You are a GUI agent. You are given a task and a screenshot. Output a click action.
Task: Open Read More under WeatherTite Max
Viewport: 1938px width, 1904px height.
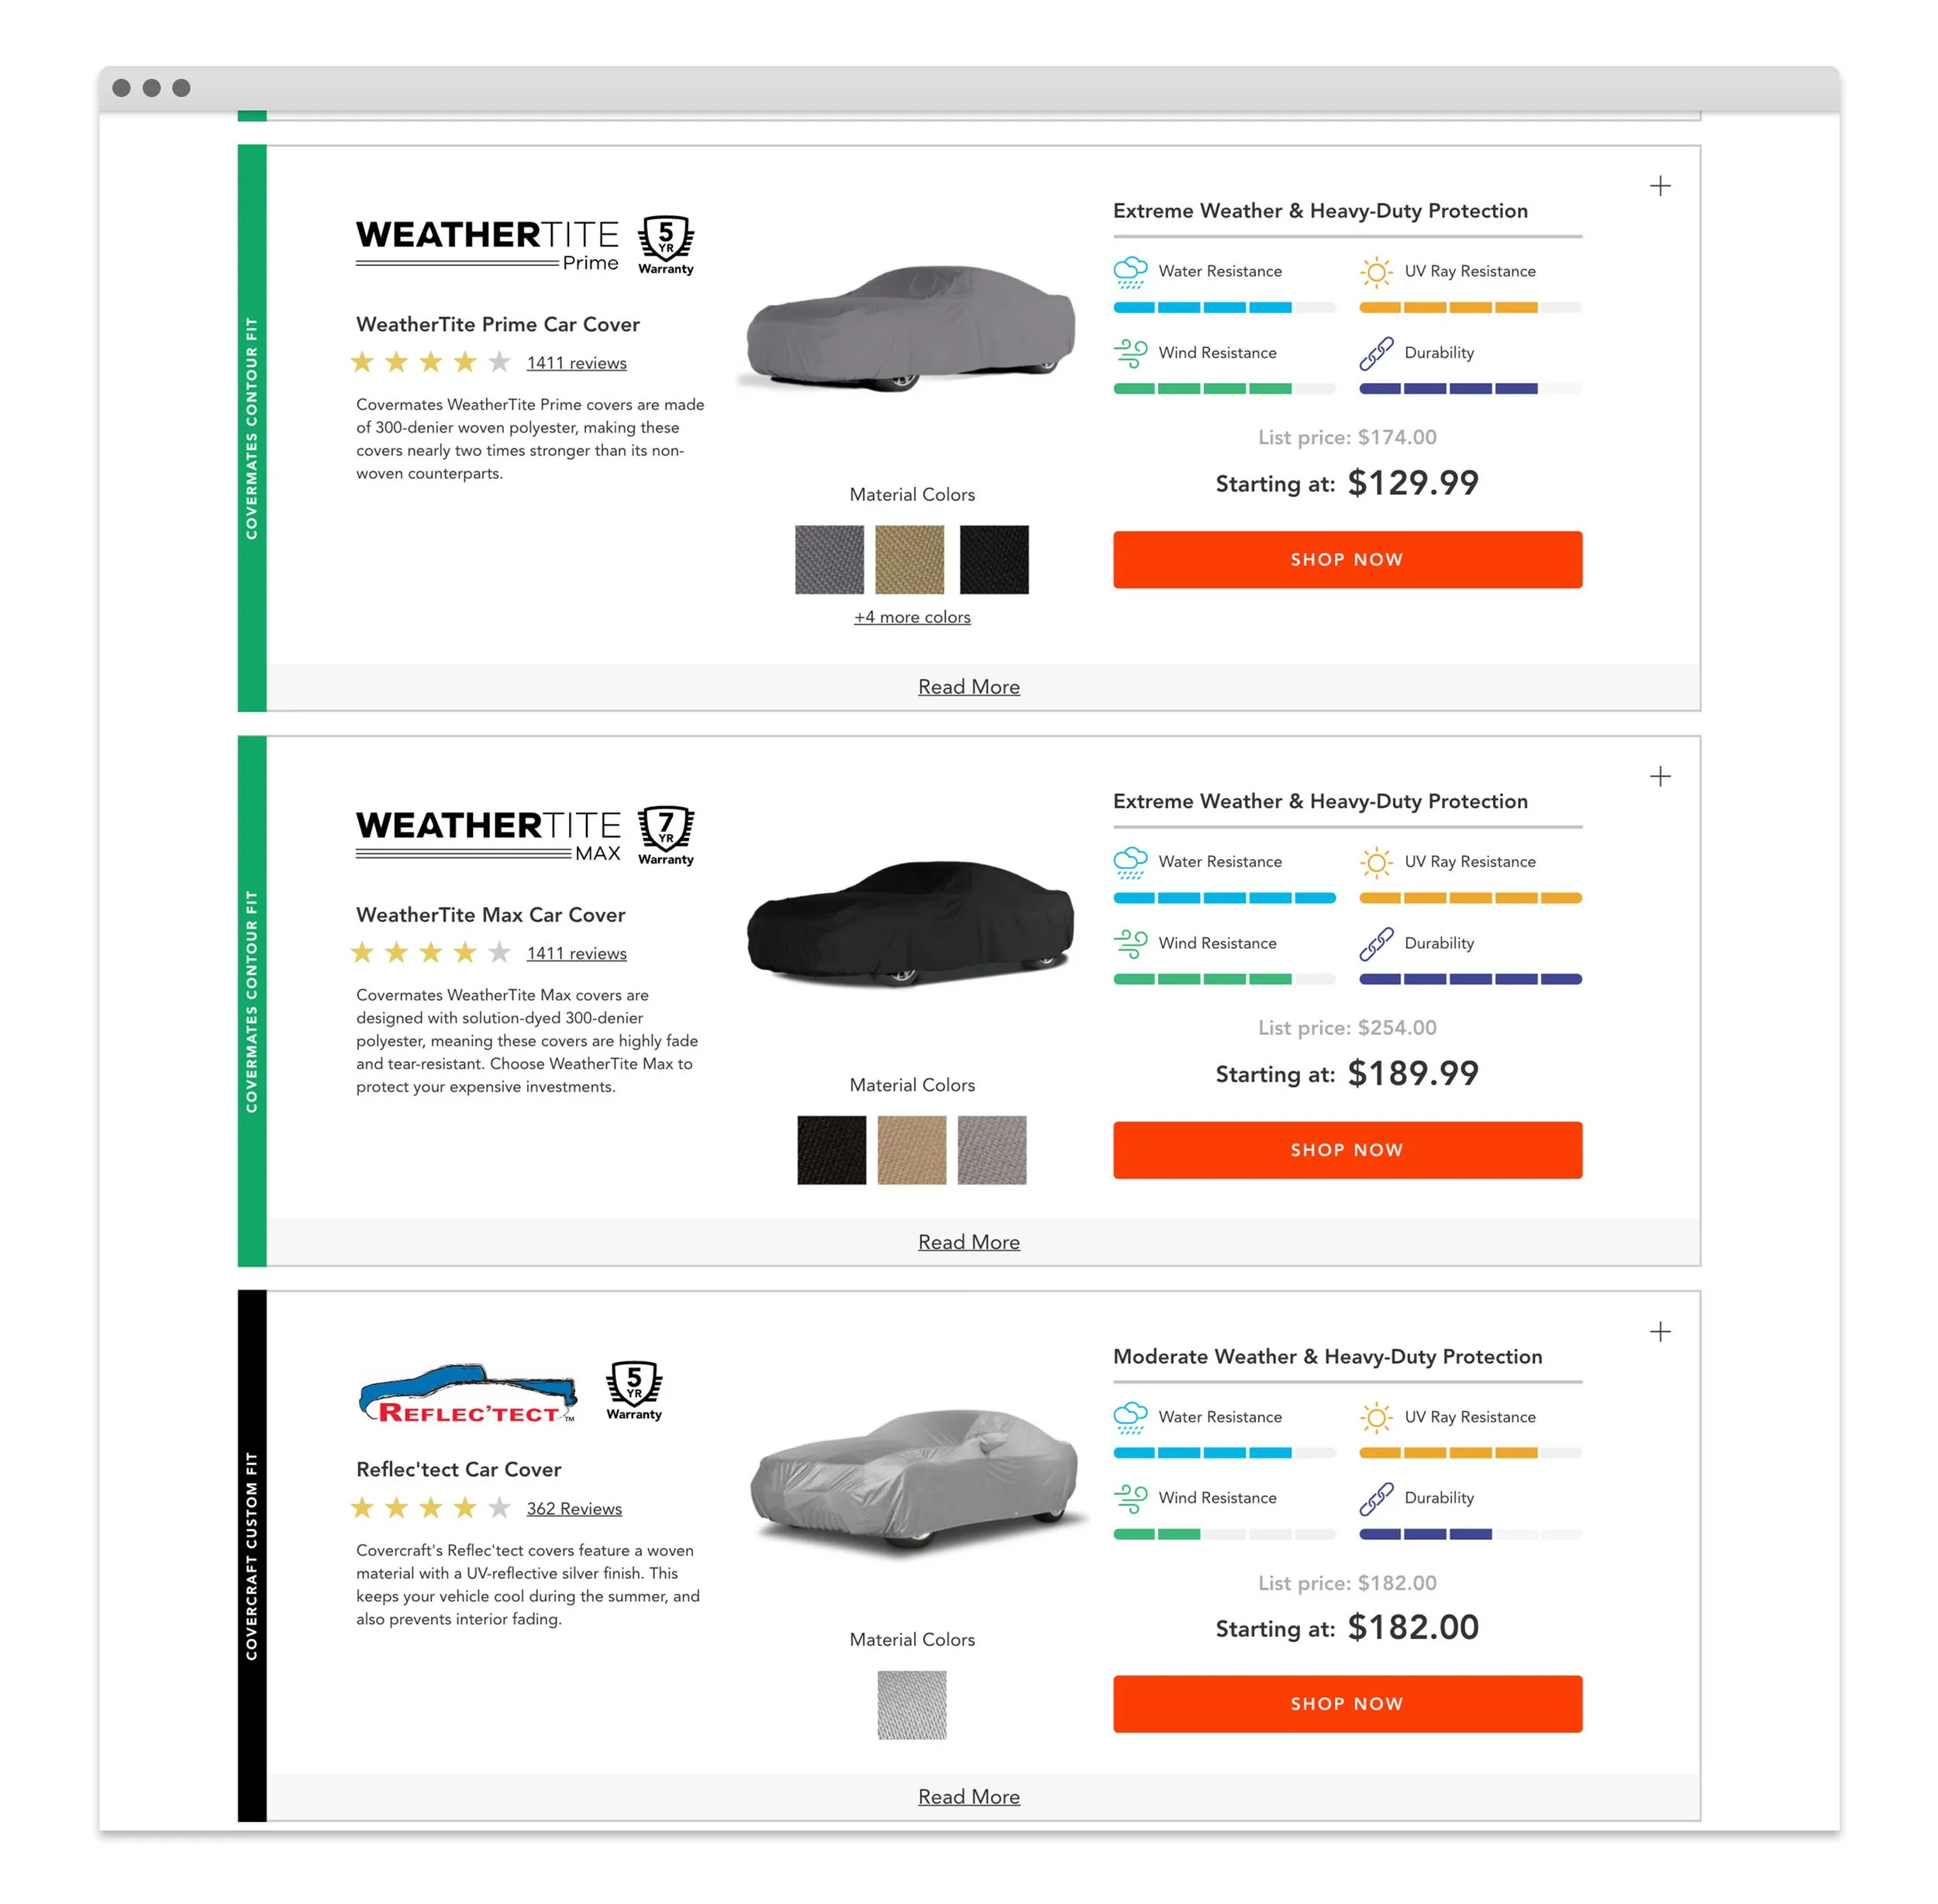[x=969, y=1242]
